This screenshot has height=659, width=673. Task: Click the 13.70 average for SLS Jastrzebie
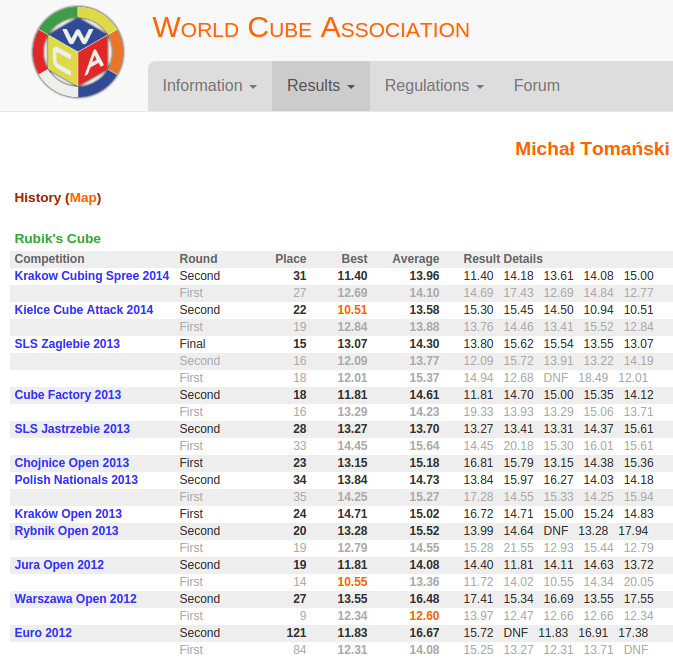pos(424,429)
